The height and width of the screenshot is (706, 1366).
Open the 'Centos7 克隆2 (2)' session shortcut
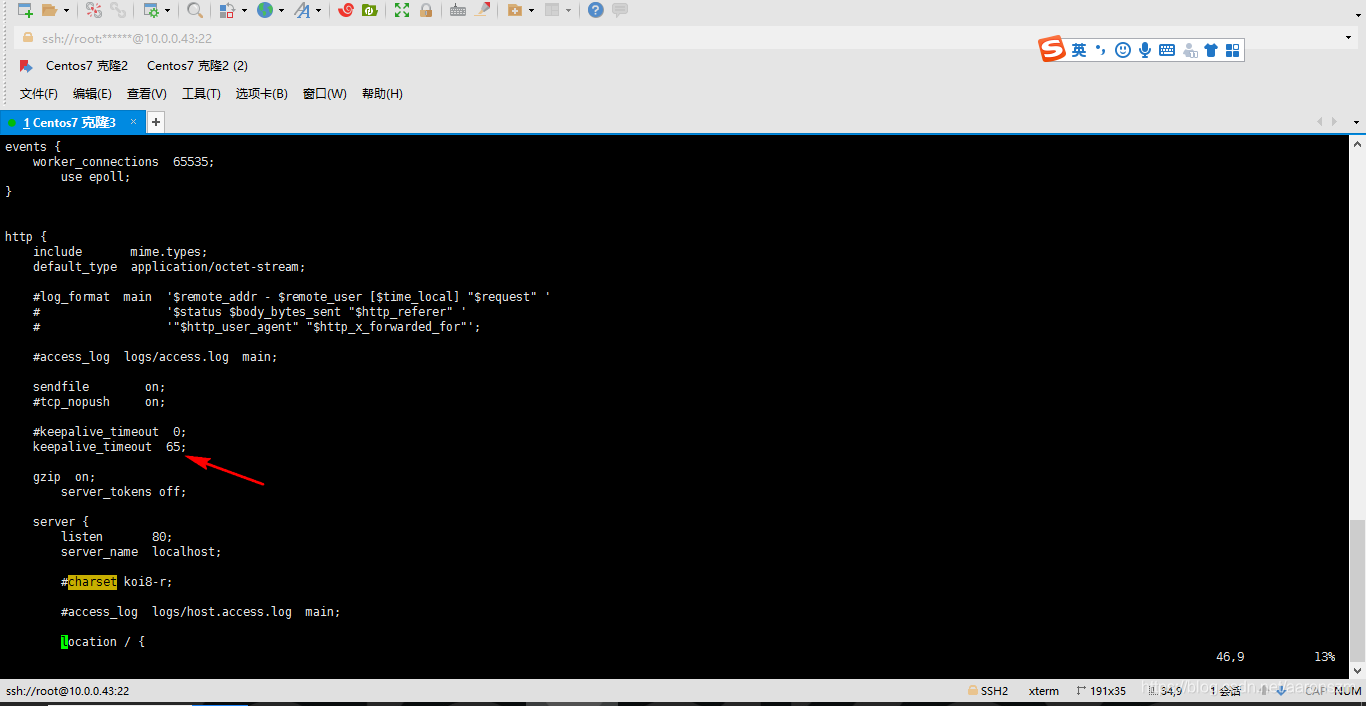pyautogui.click(x=197, y=66)
